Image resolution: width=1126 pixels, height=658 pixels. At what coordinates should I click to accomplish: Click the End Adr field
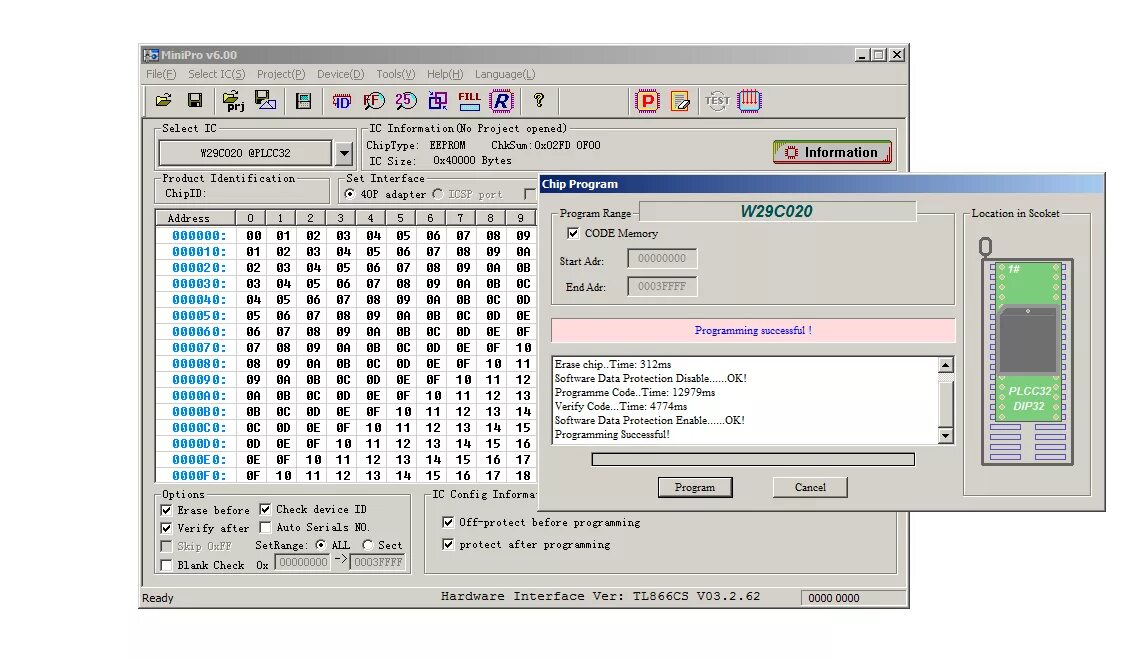point(662,287)
